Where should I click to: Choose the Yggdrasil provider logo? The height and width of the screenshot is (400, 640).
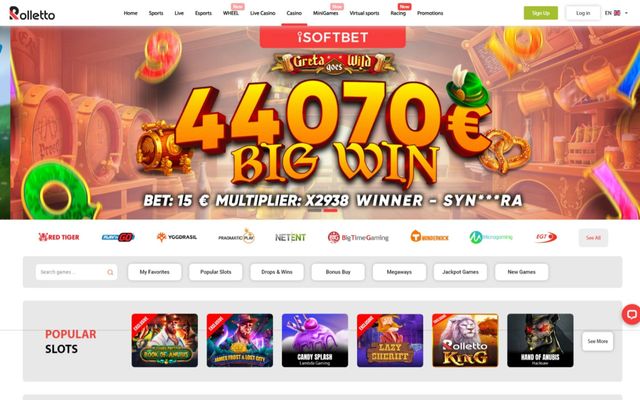pyautogui.click(x=177, y=237)
